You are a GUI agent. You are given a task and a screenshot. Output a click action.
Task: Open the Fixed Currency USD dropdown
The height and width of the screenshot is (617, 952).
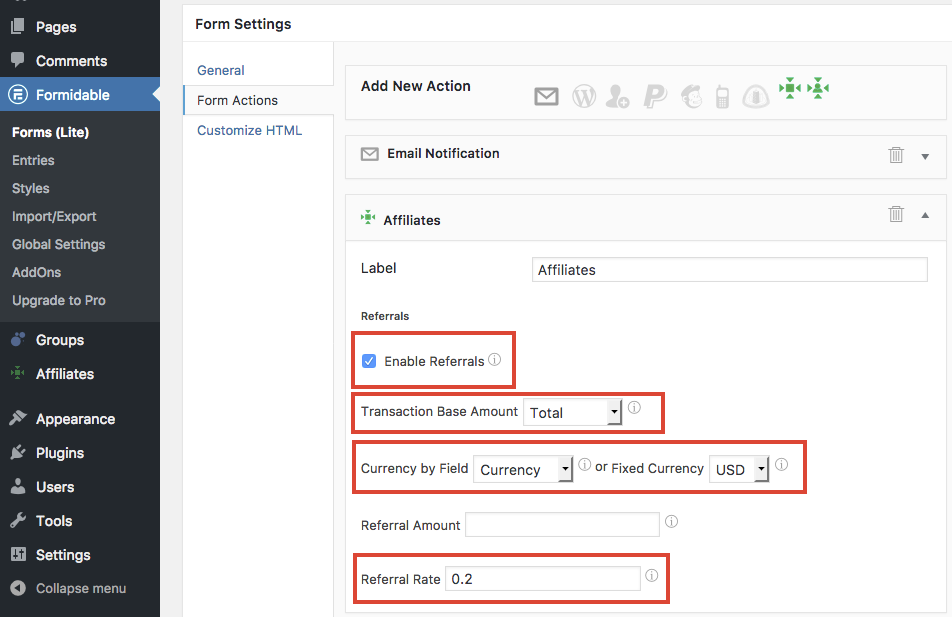click(739, 469)
